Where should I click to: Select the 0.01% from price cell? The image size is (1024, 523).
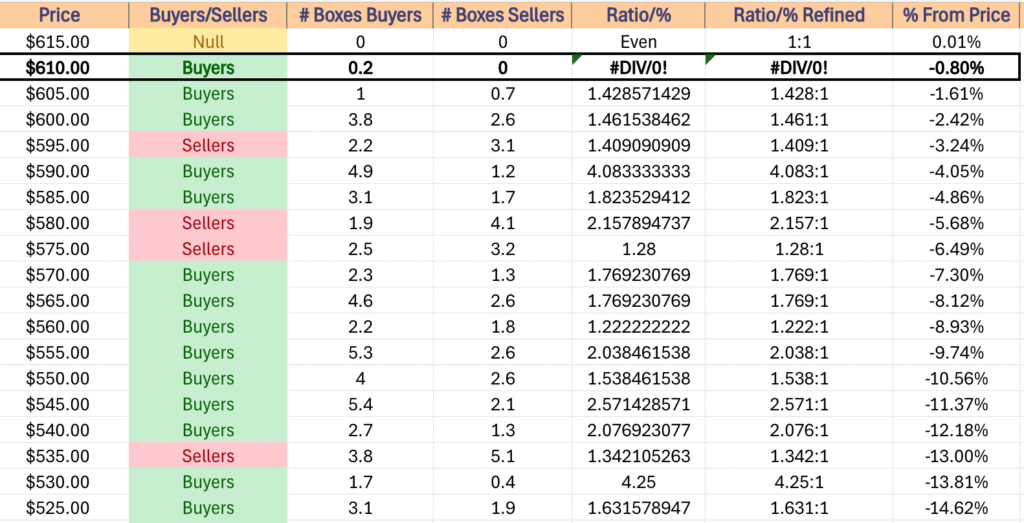click(x=958, y=42)
